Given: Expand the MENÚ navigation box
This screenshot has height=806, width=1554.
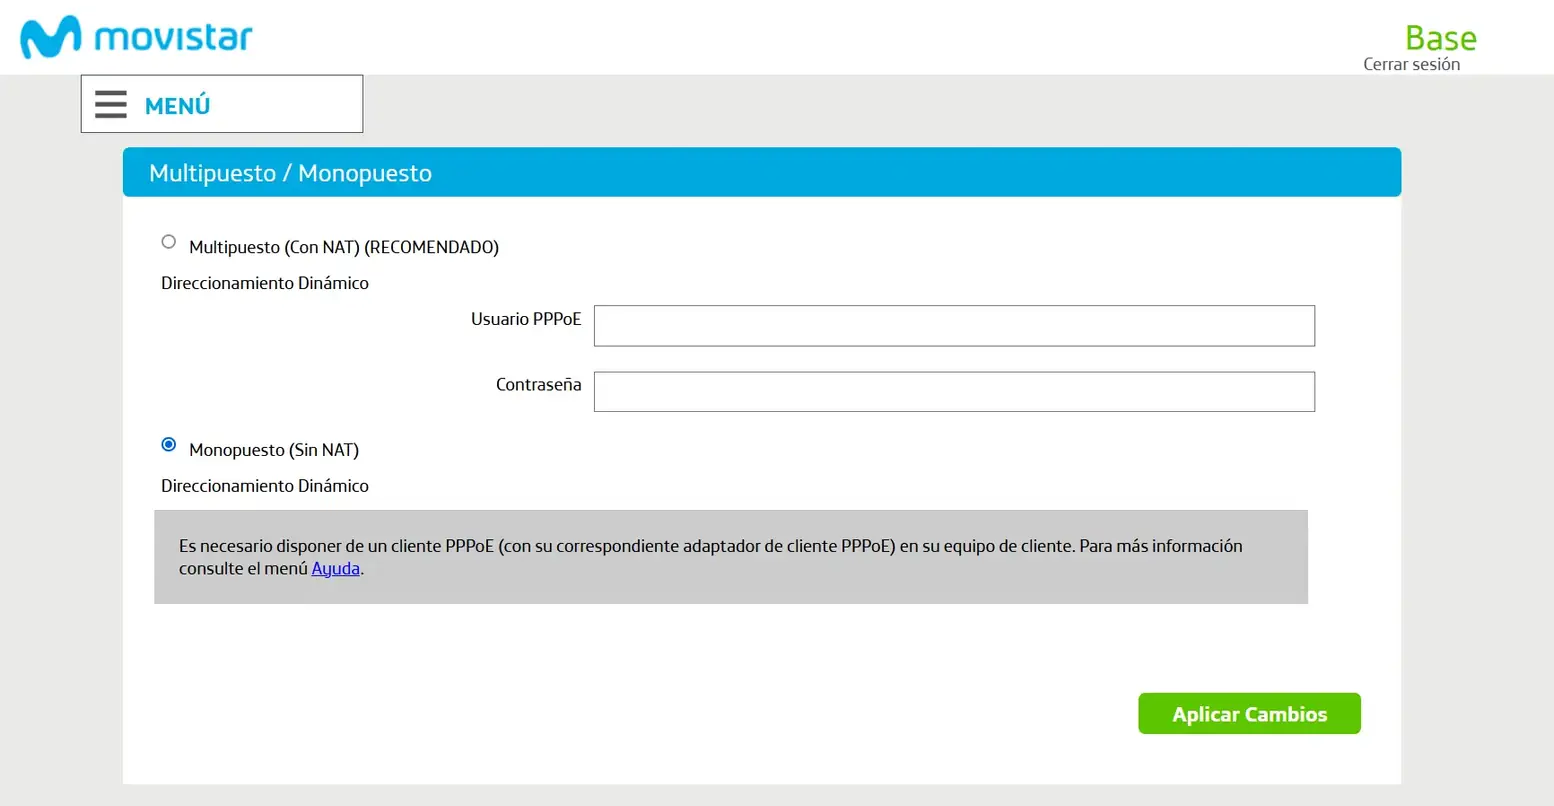Looking at the screenshot, I should pos(222,104).
